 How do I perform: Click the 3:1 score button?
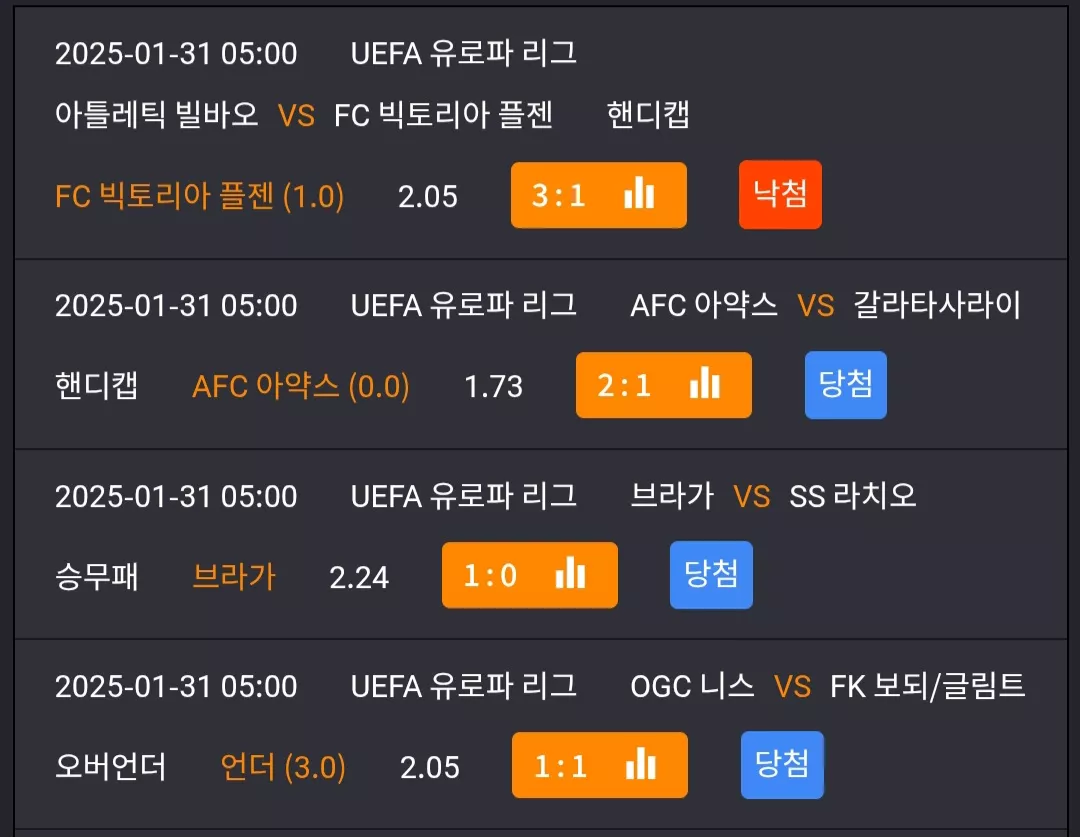[x=599, y=195]
